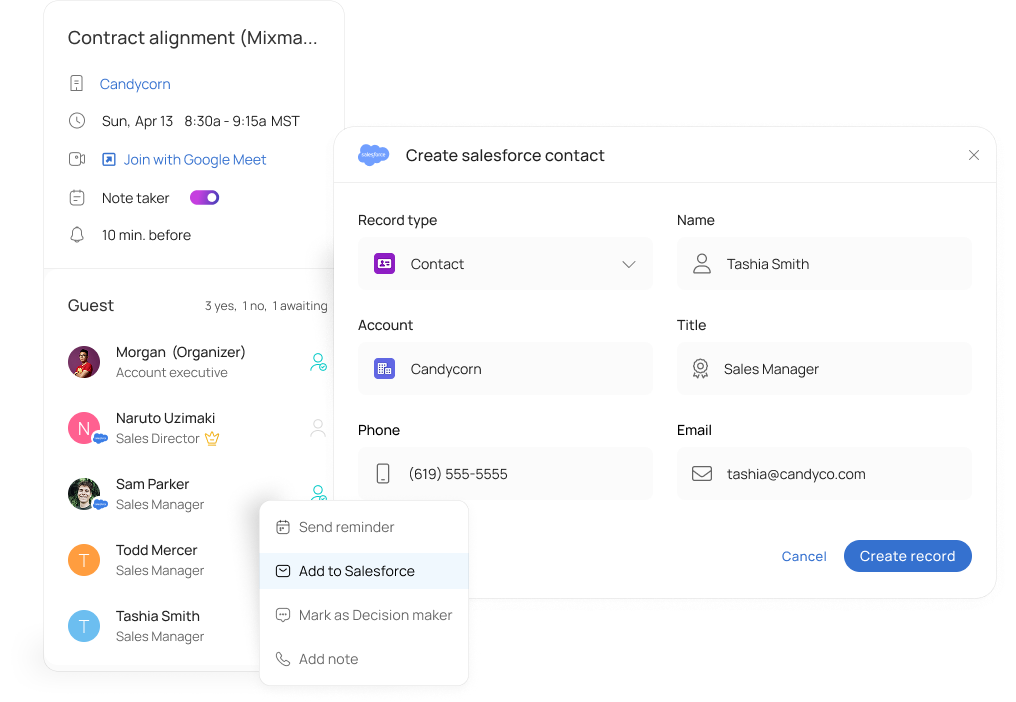Open the Candycorn account link
This screenshot has height=702, width=1016.
coord(135,84)
